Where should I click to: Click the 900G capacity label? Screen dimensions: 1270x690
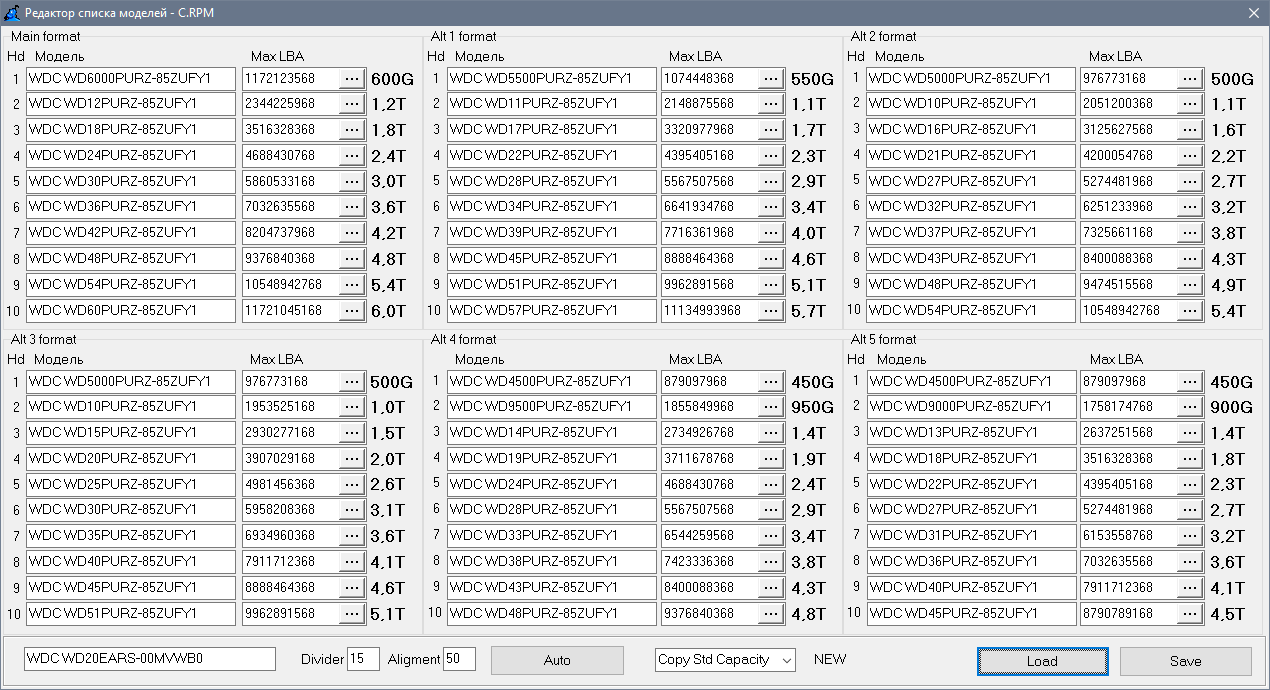coord(1232,408)
